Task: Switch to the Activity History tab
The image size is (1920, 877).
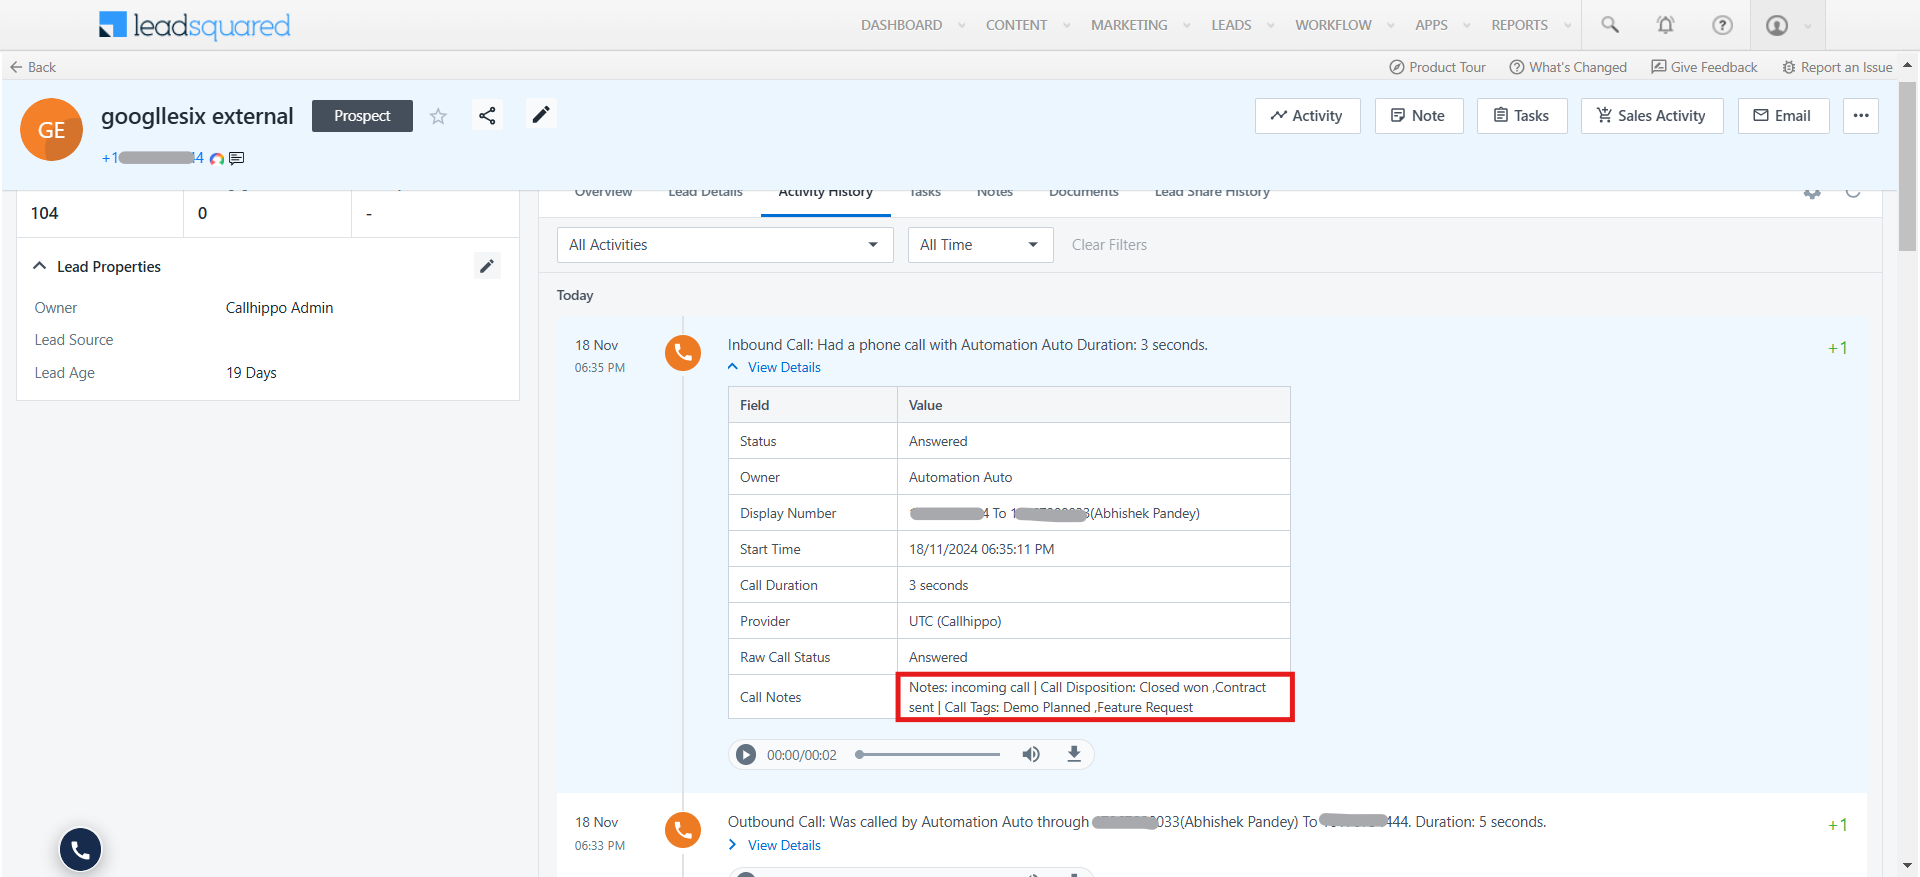Action: [826, 194]
